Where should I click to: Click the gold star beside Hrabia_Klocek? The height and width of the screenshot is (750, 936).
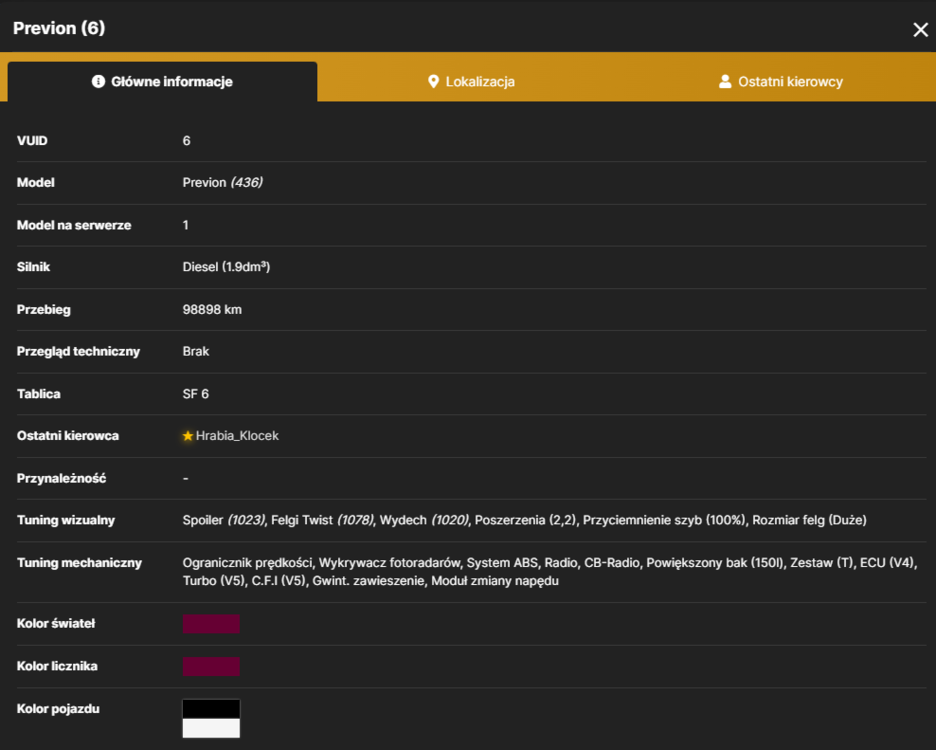[x=187, y=436]
